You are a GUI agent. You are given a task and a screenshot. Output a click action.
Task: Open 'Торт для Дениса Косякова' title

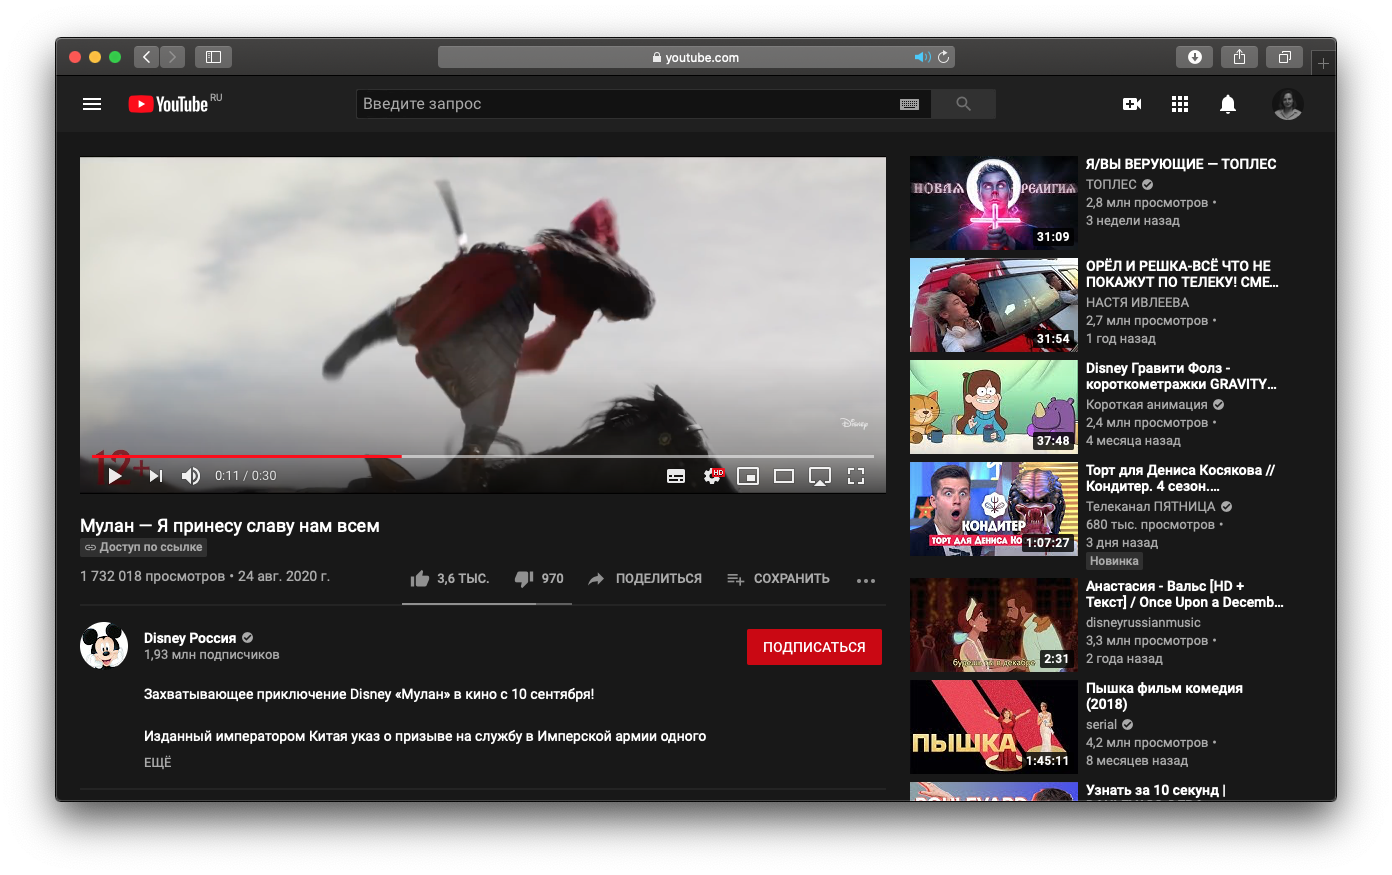coord(1180,478)
